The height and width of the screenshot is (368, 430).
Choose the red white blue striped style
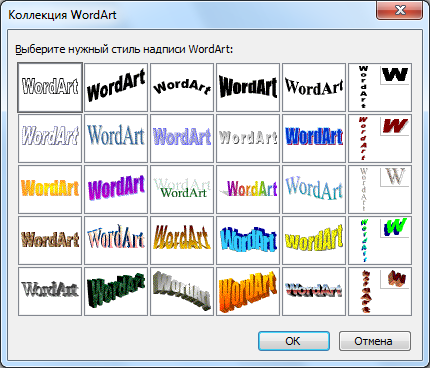coord(314,291)
